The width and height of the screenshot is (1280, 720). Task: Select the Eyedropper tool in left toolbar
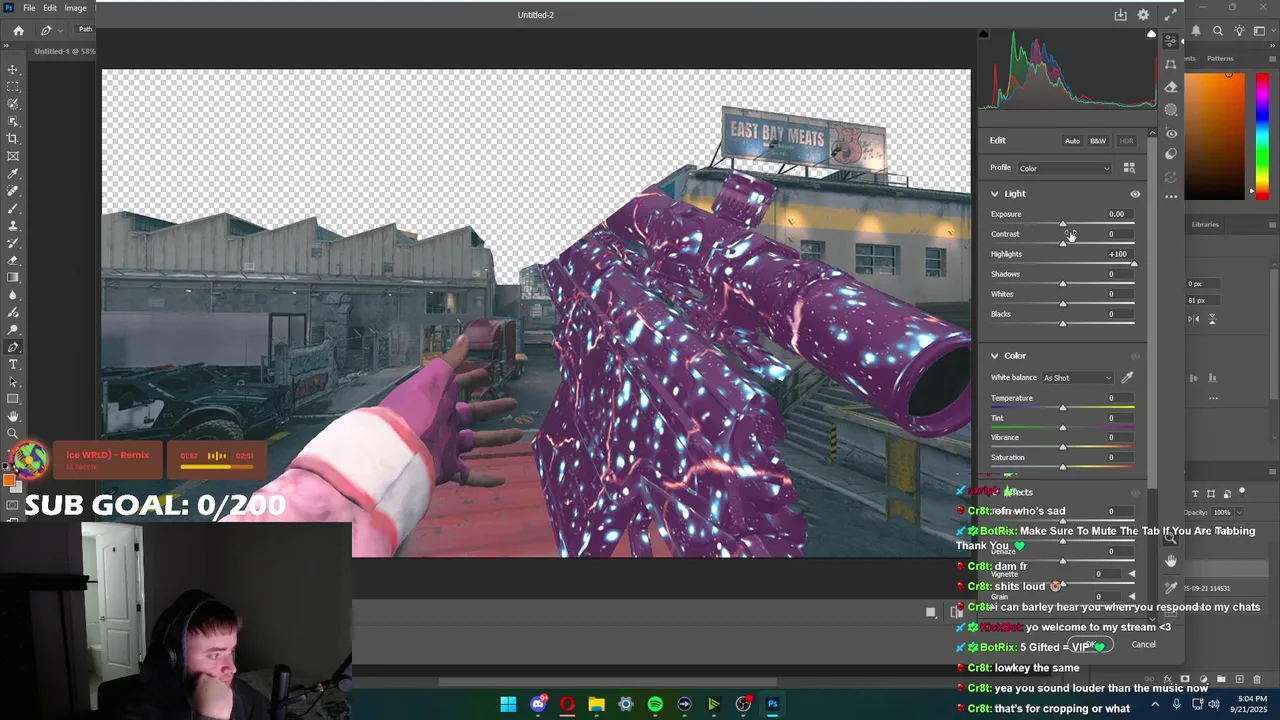(x=13, y=174)
